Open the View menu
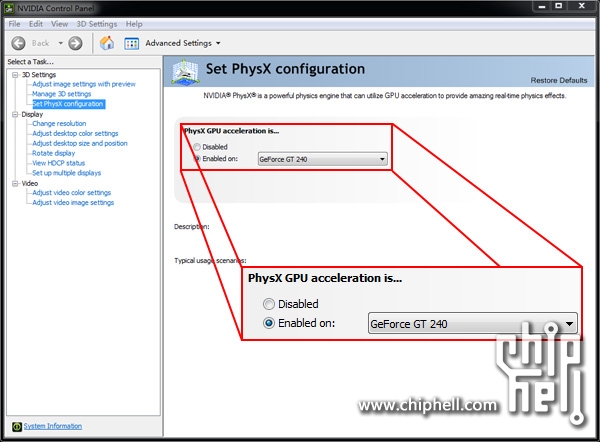600x442 pixels. pos(59,24)
